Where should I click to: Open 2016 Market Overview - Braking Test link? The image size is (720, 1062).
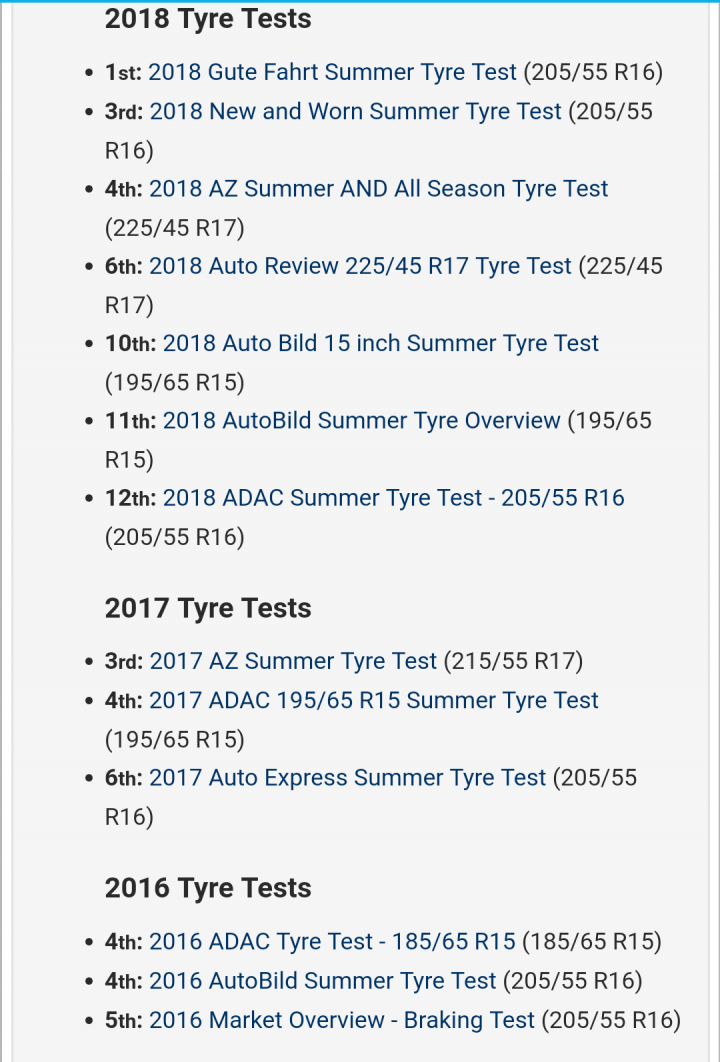click(342, 1019)
